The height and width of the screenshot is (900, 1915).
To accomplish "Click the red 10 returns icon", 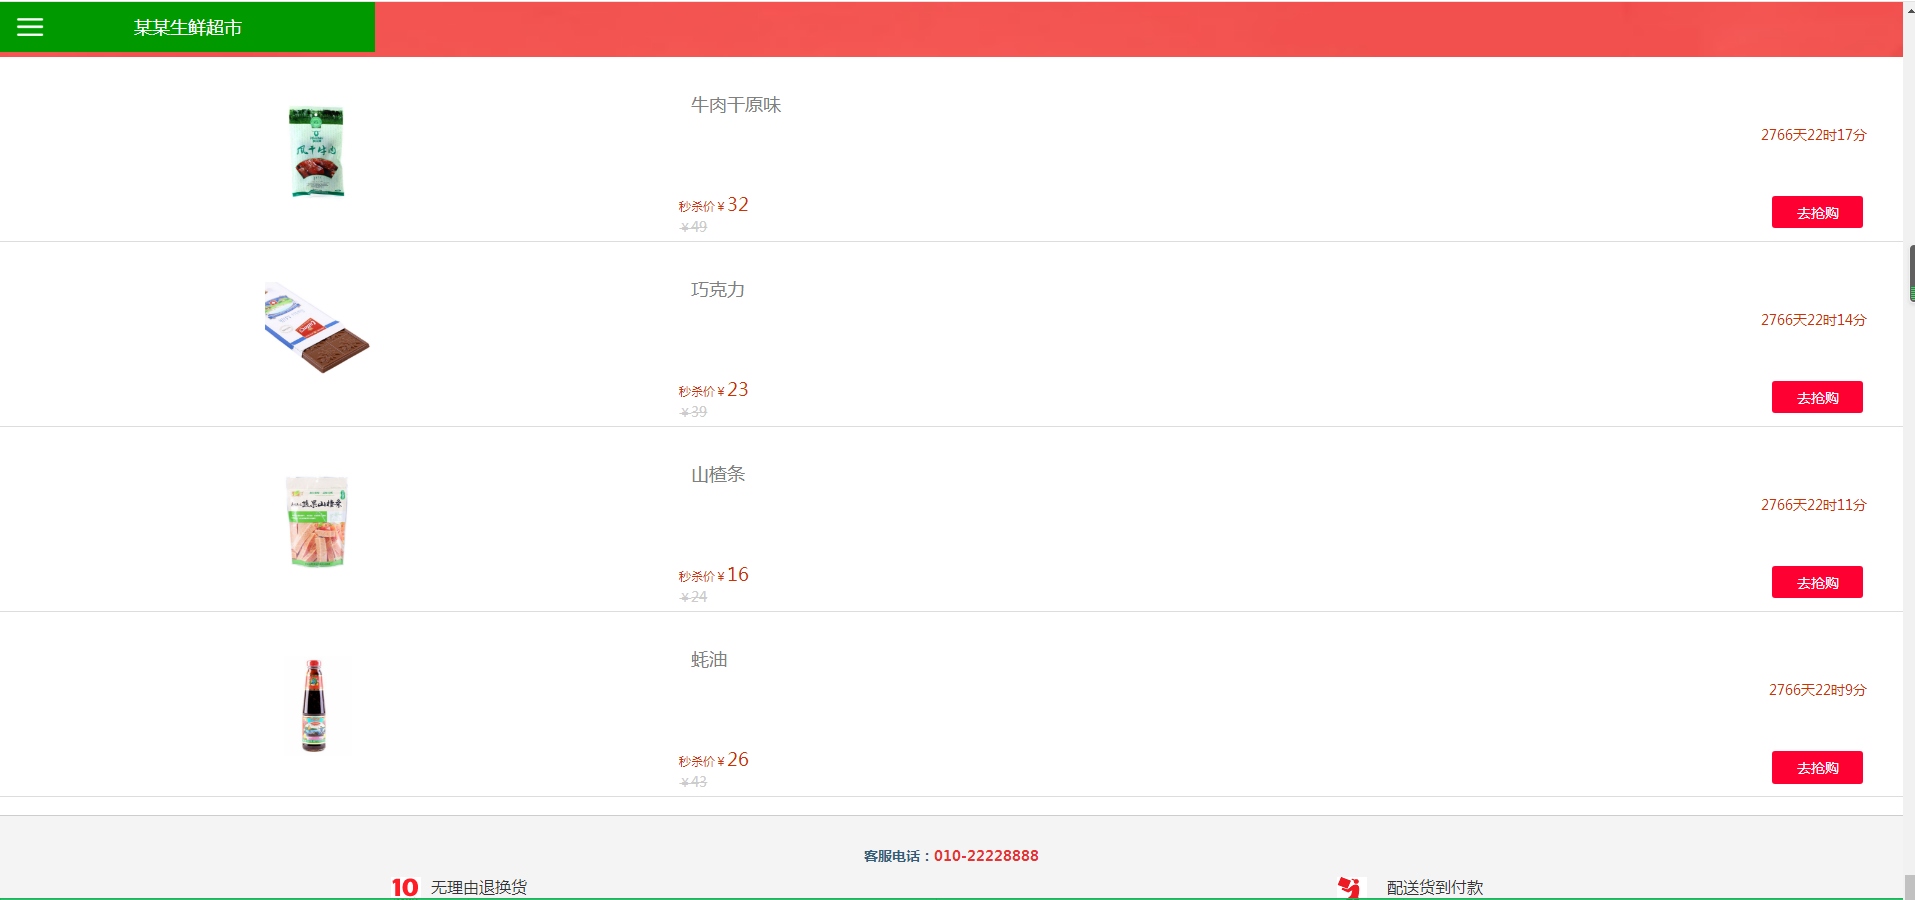I will (405, 887).
